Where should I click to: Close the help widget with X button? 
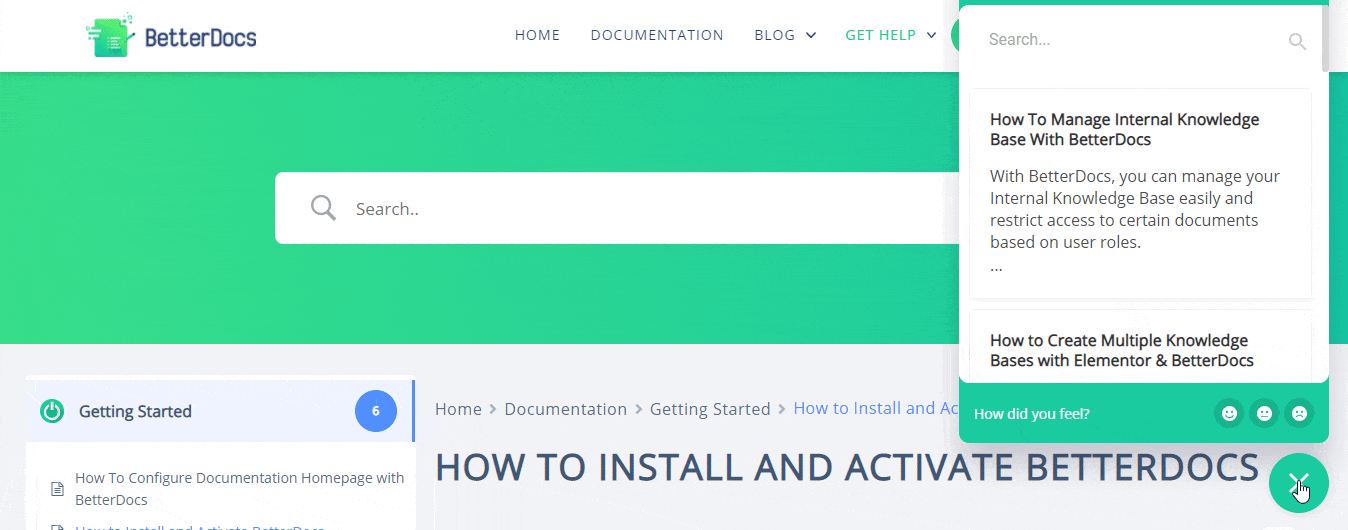click(x=1298, y=484)
